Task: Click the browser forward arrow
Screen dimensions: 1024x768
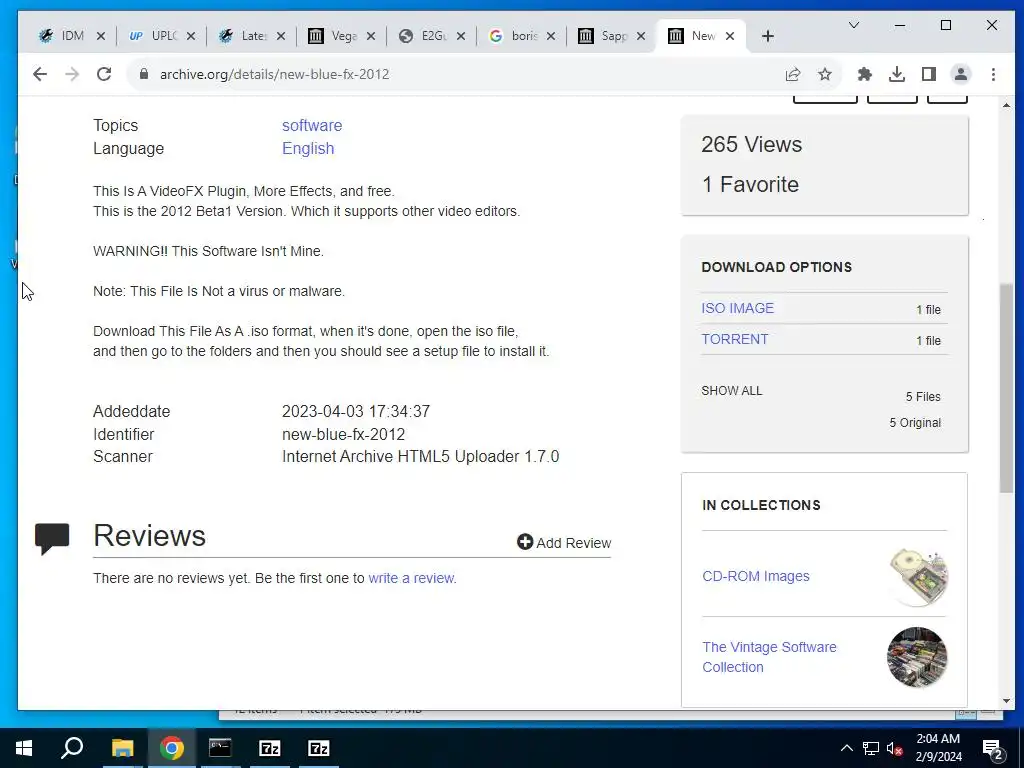Action: click(x=72, y=74)
